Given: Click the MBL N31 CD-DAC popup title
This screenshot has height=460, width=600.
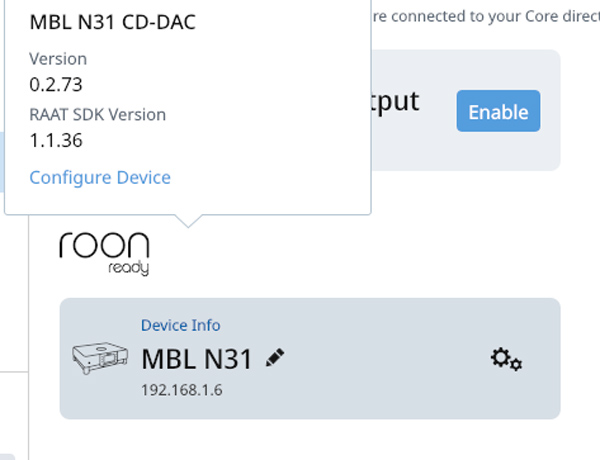Looking at the screenshot, I should [x=112, y=22].
